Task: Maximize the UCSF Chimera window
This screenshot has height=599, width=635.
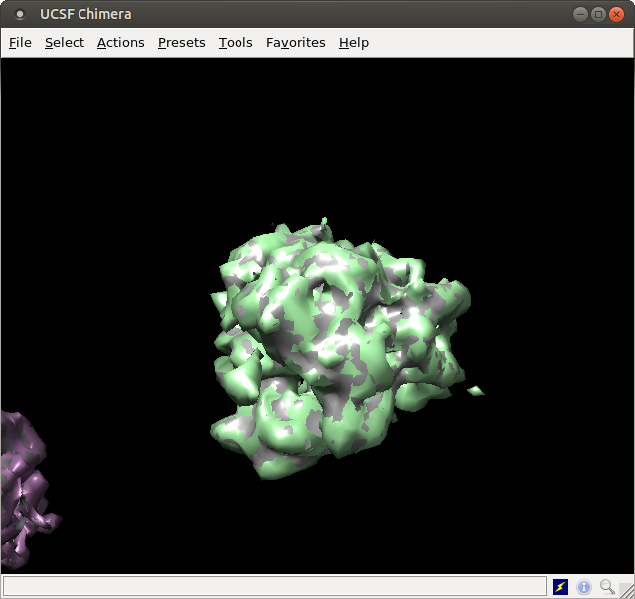Action: point(598,15)
